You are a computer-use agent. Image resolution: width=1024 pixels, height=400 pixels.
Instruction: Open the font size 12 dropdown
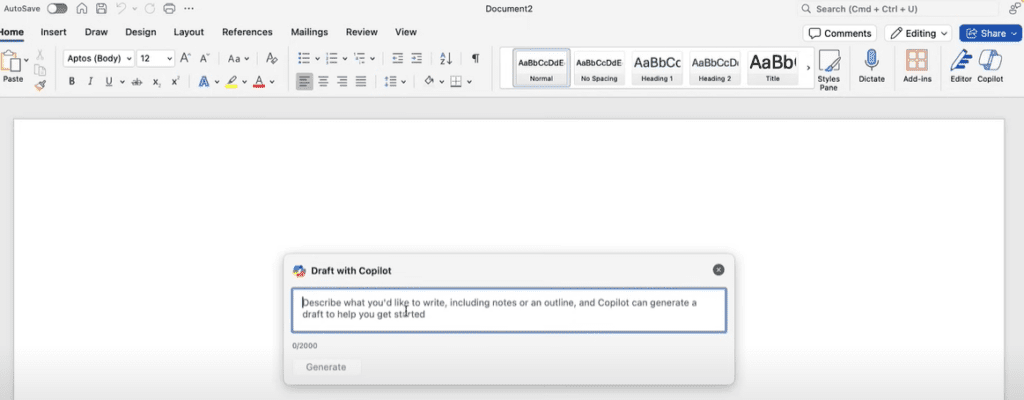coord(155,58)
